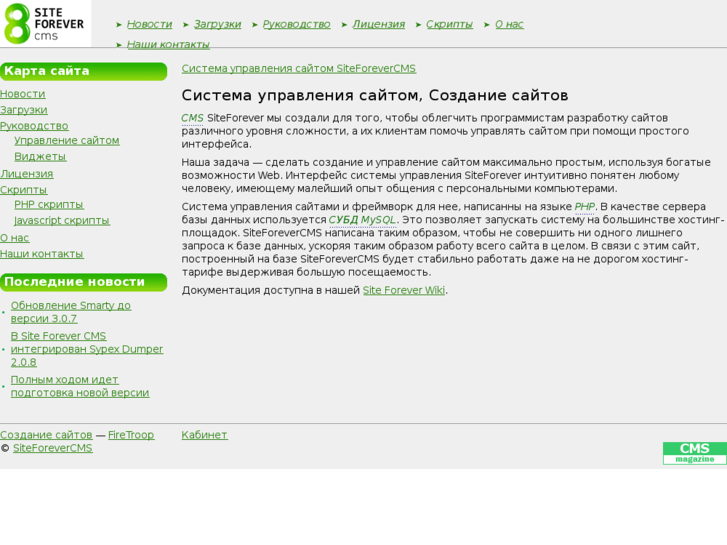Open Наши контакты in the top menu

[x=168, y=44]
